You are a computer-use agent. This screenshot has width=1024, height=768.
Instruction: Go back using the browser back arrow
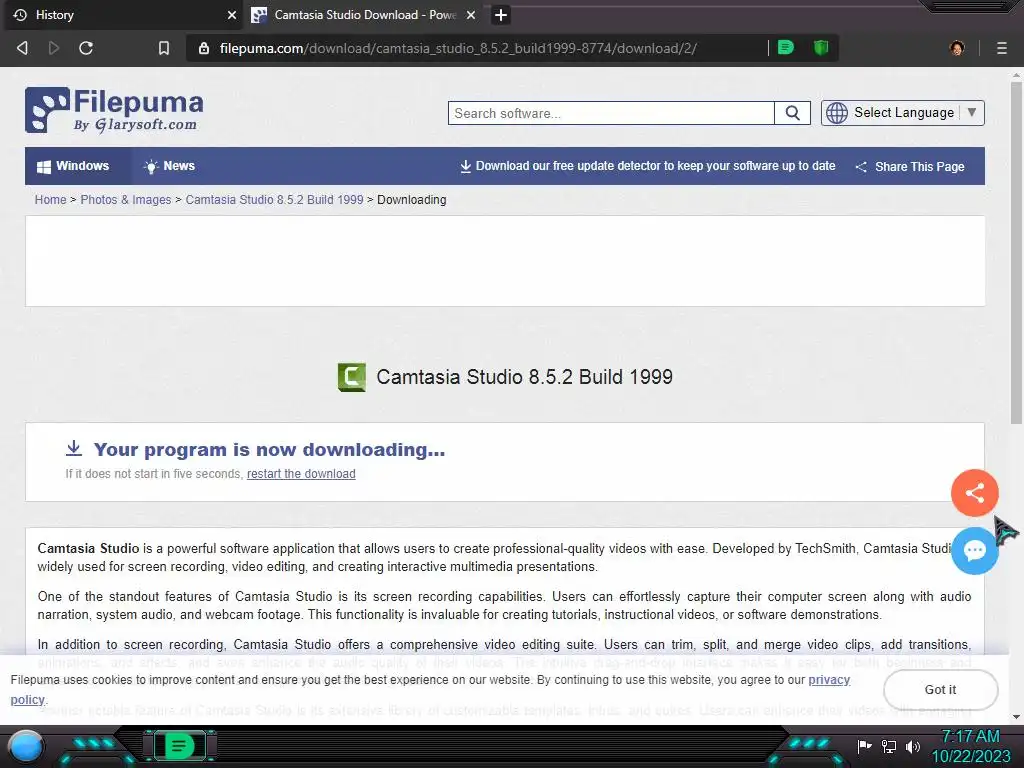click(22, 48)
